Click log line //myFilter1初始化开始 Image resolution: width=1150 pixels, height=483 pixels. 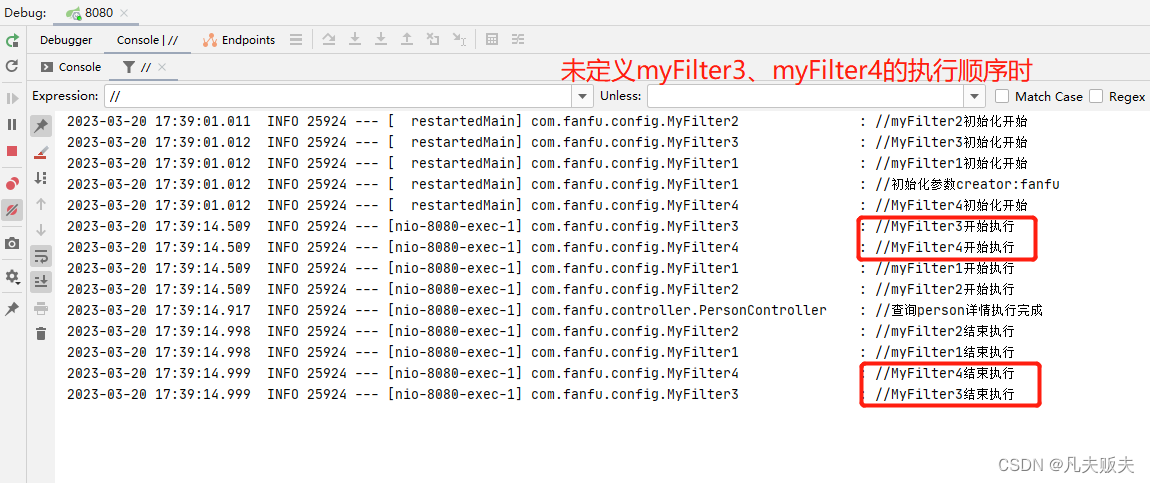coord(952,163)
